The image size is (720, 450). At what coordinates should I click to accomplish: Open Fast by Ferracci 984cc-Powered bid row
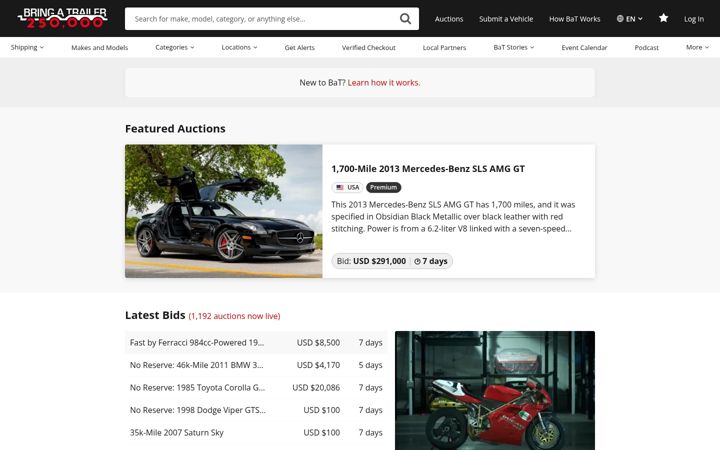pyautogui.click(x=256, y=343)
